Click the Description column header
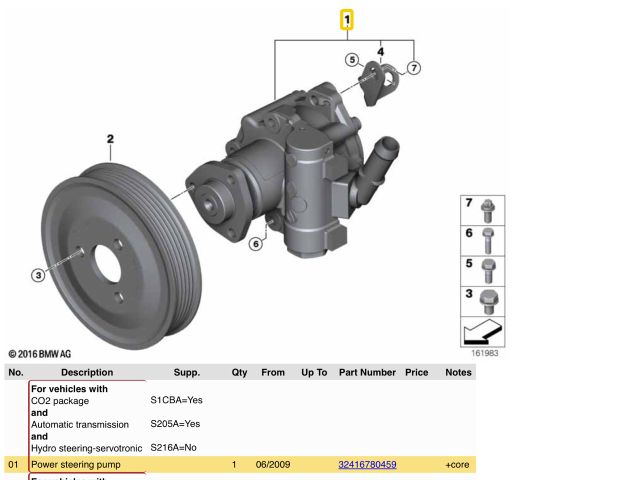640x480 pixels. [87, 372]
